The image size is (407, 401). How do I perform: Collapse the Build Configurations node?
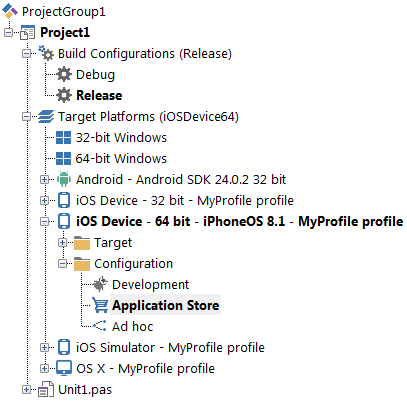coord(26,53)
